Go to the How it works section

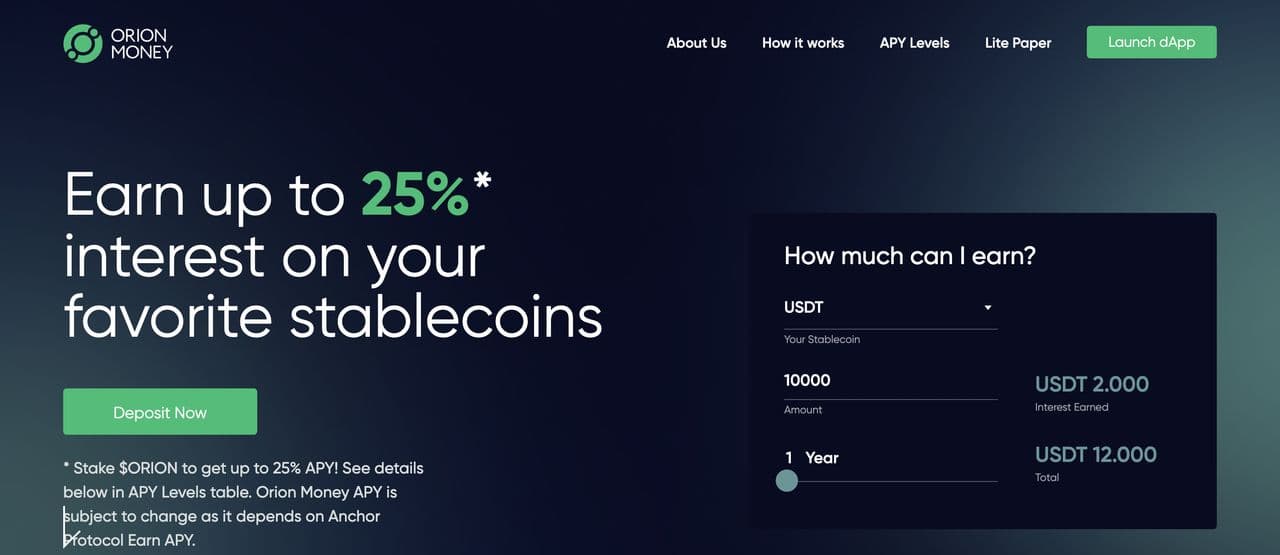(803, 43)
